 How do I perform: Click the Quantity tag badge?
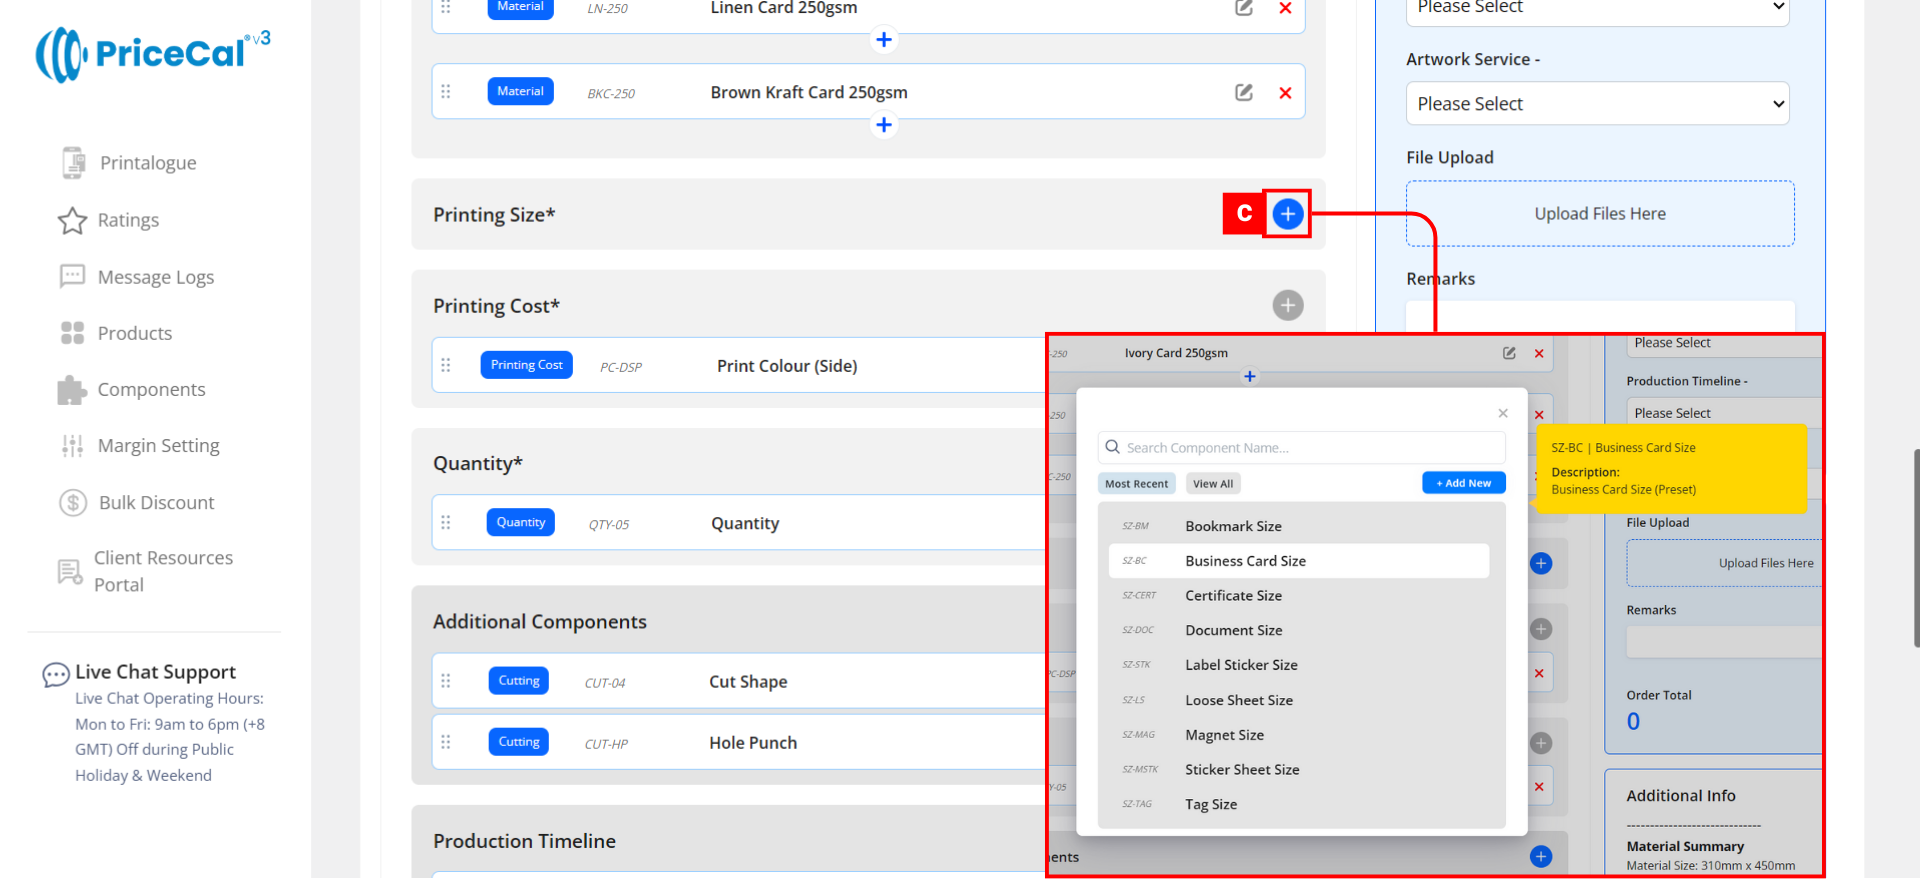[520, 522]
